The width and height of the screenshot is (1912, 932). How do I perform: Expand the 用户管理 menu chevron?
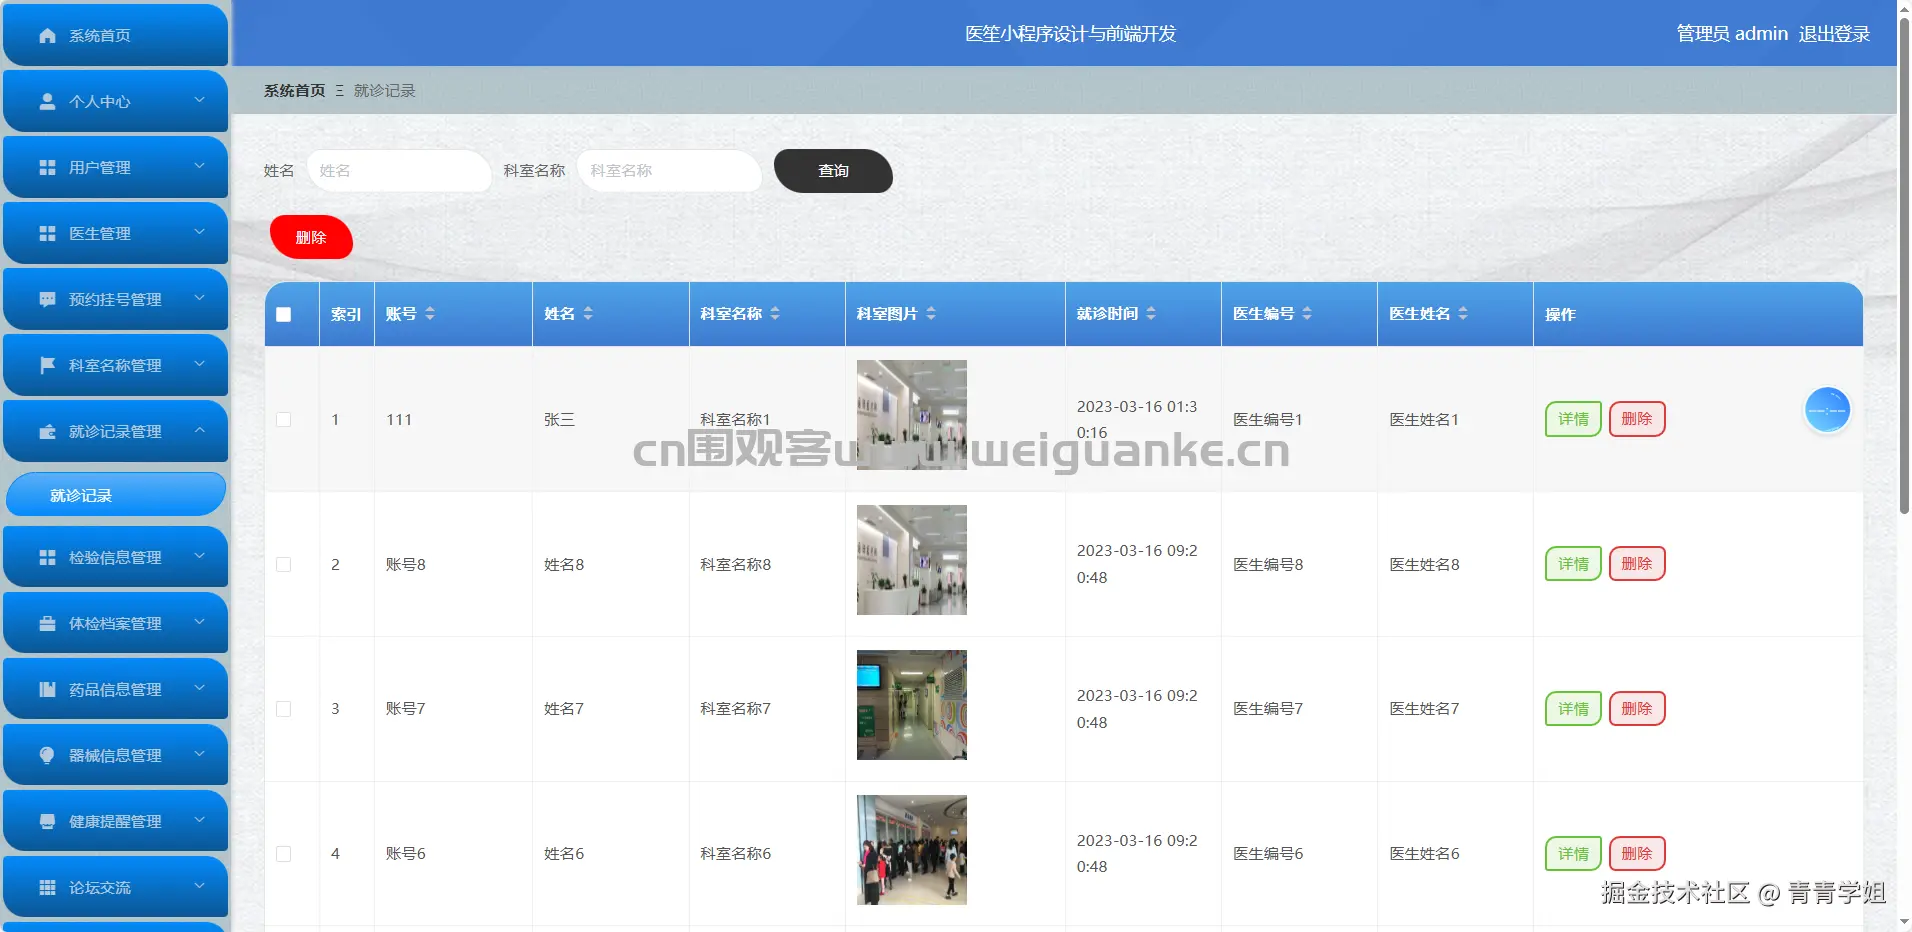(x=199, y=166)
